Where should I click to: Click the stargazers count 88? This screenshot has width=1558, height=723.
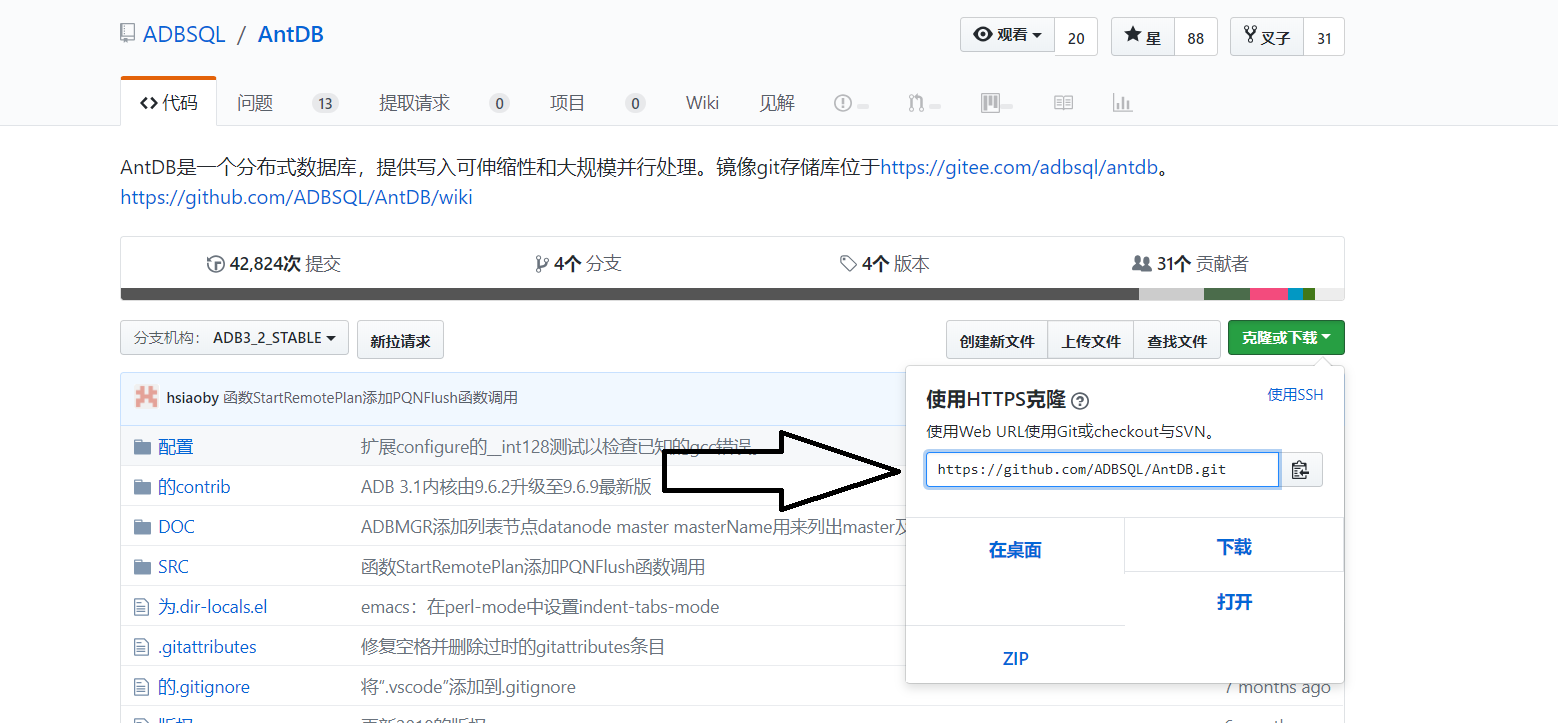[x=1195, y=37]
